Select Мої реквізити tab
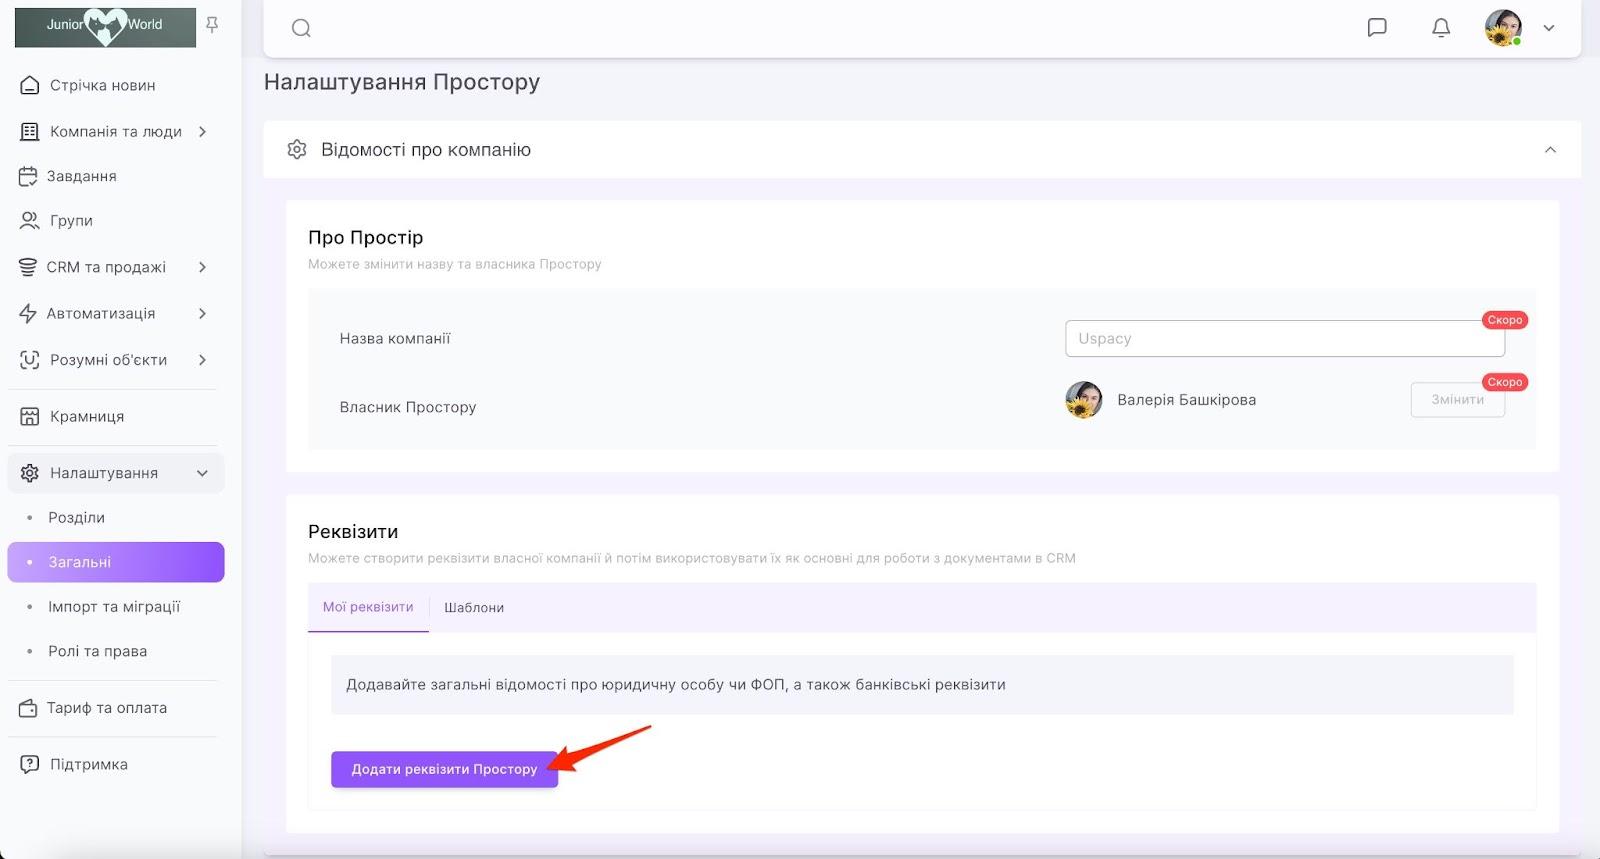 pyautogui.click(x=368, y=608)
